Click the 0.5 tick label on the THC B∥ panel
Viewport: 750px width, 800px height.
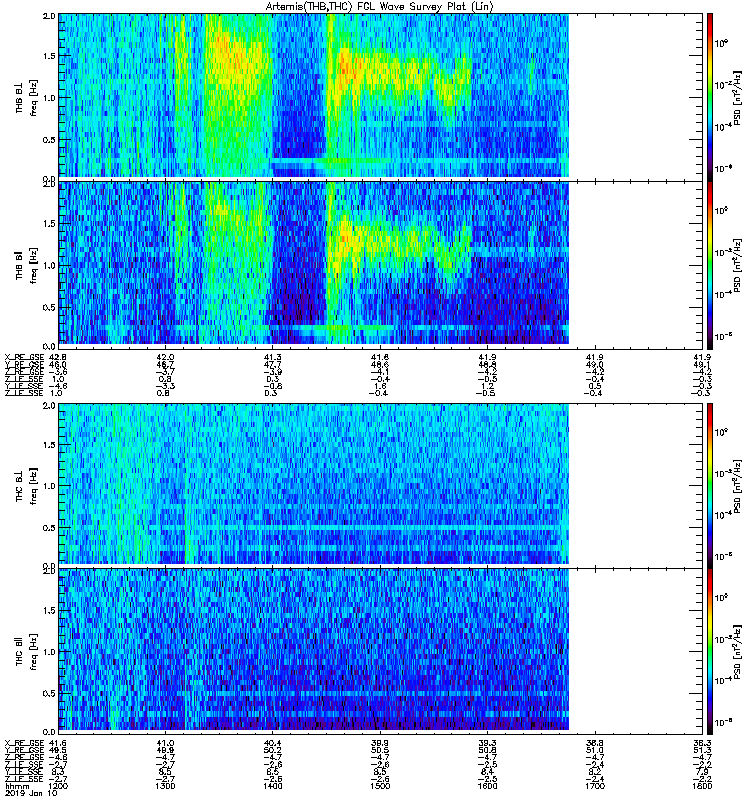[x=49, y=693]
